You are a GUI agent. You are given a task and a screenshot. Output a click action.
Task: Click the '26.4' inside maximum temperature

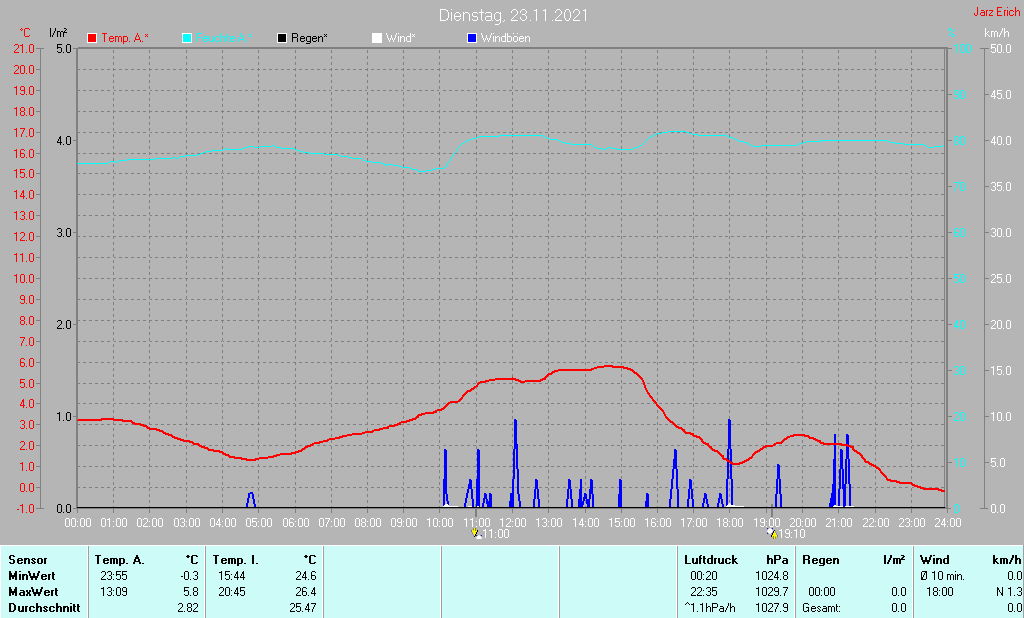[x=306, y=592]
